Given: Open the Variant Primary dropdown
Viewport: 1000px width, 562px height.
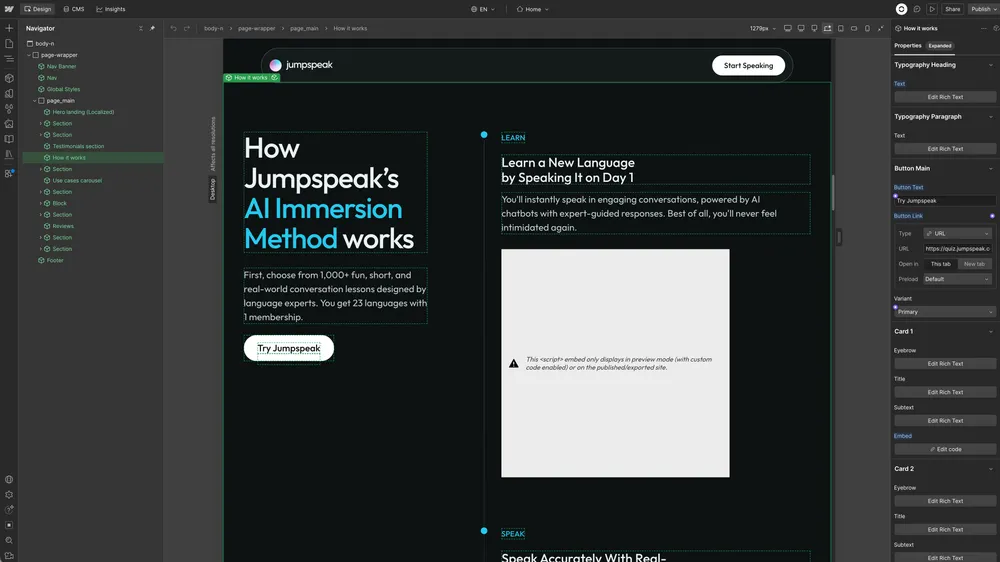Looking at the screenshot, I should tap(945, 312).
